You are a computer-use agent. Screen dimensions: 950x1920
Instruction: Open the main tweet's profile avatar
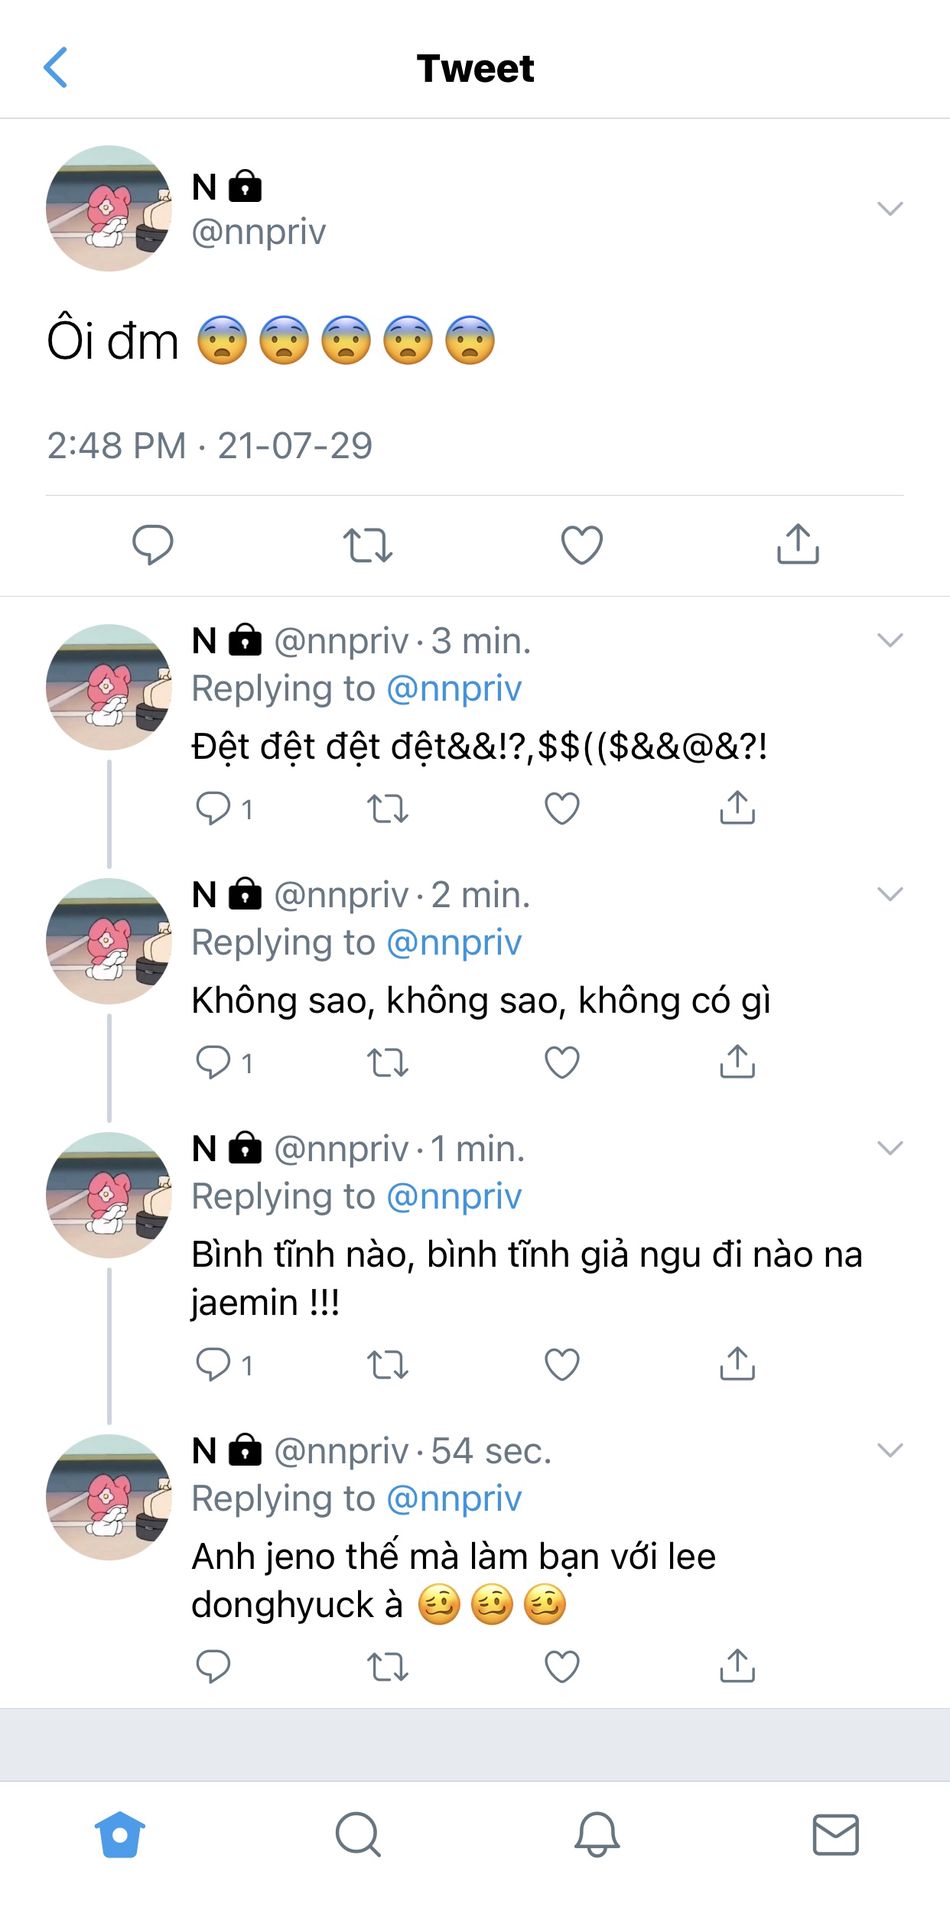point(109,208)
